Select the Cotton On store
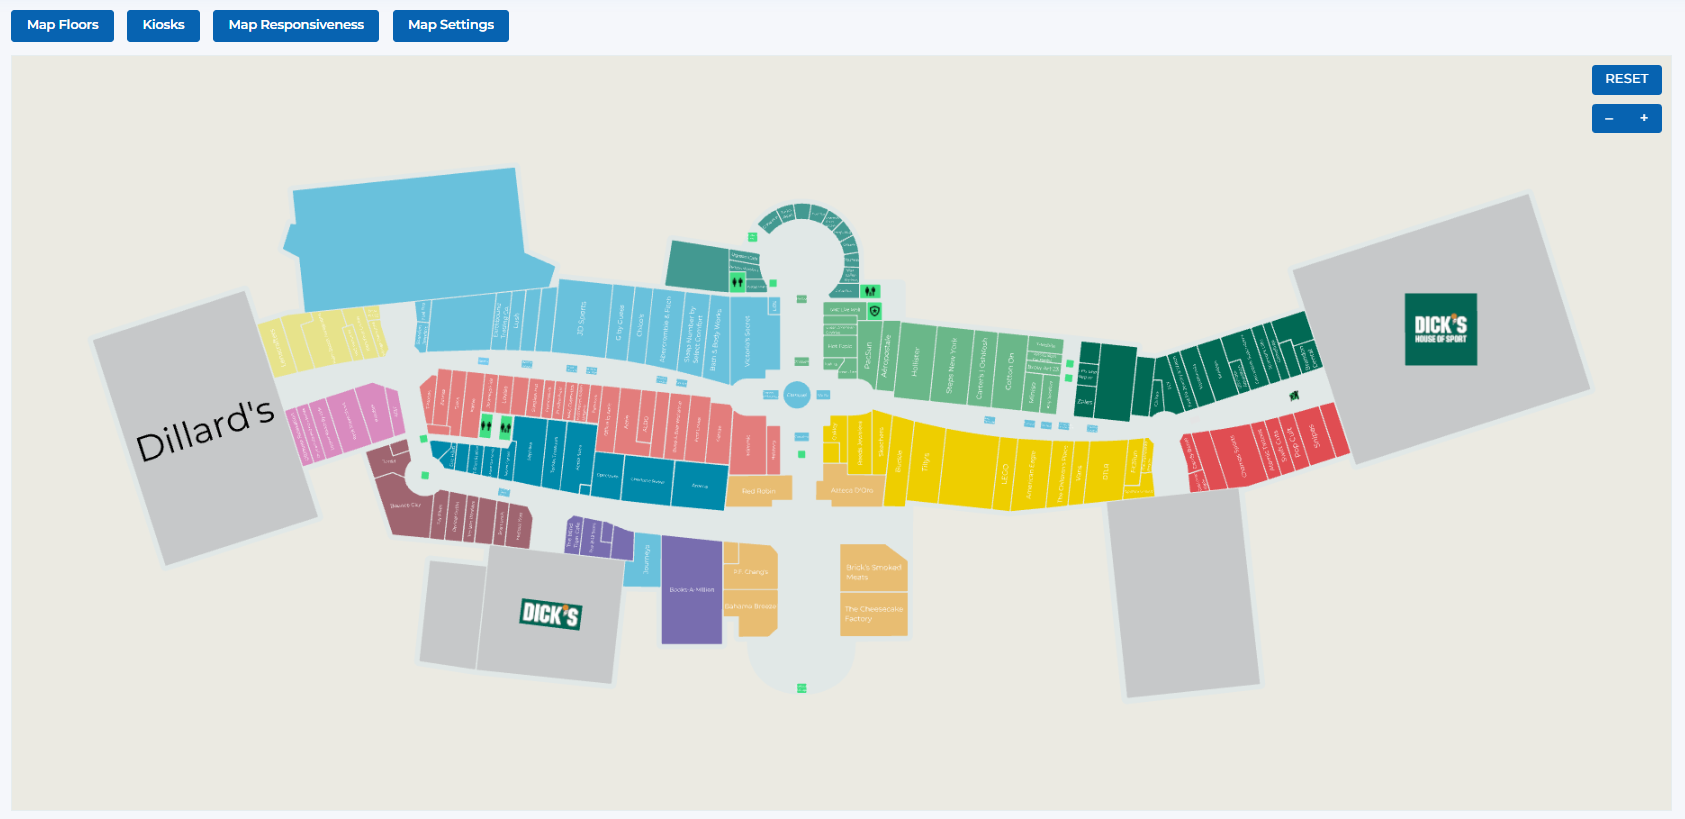Screen dimensions: 1685x819 [1010, 370]
